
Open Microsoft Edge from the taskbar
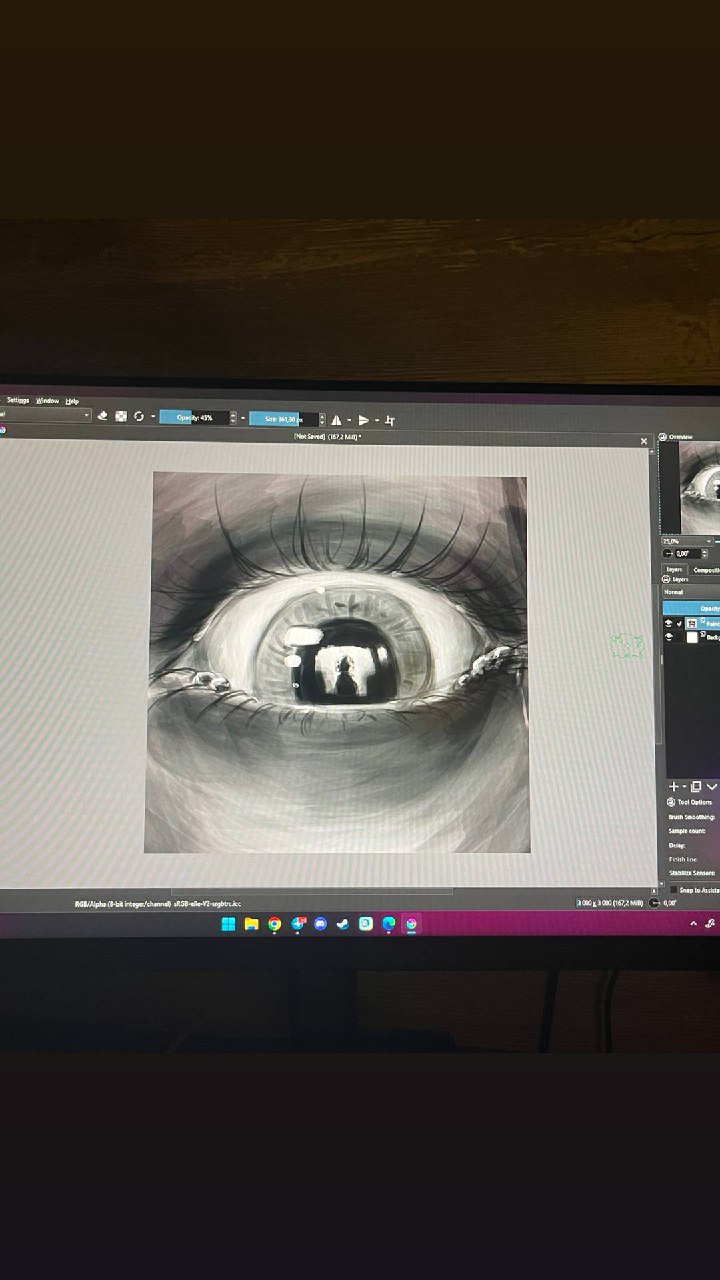point(388,924)
